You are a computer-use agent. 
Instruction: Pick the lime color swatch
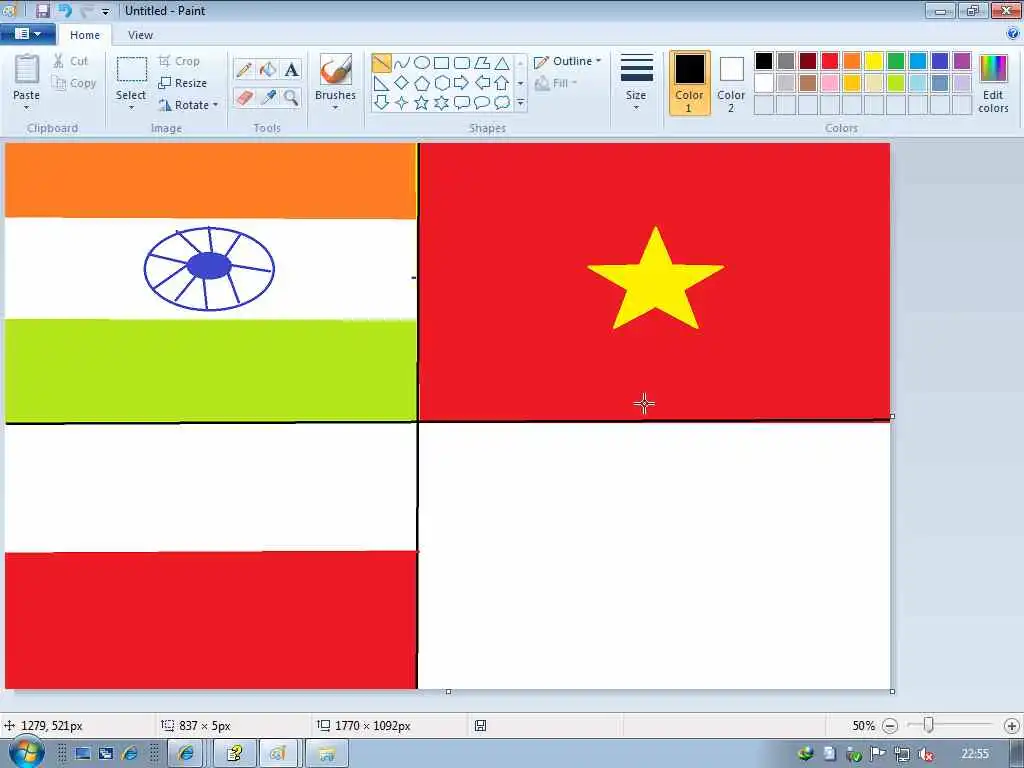tap(896, 83)
